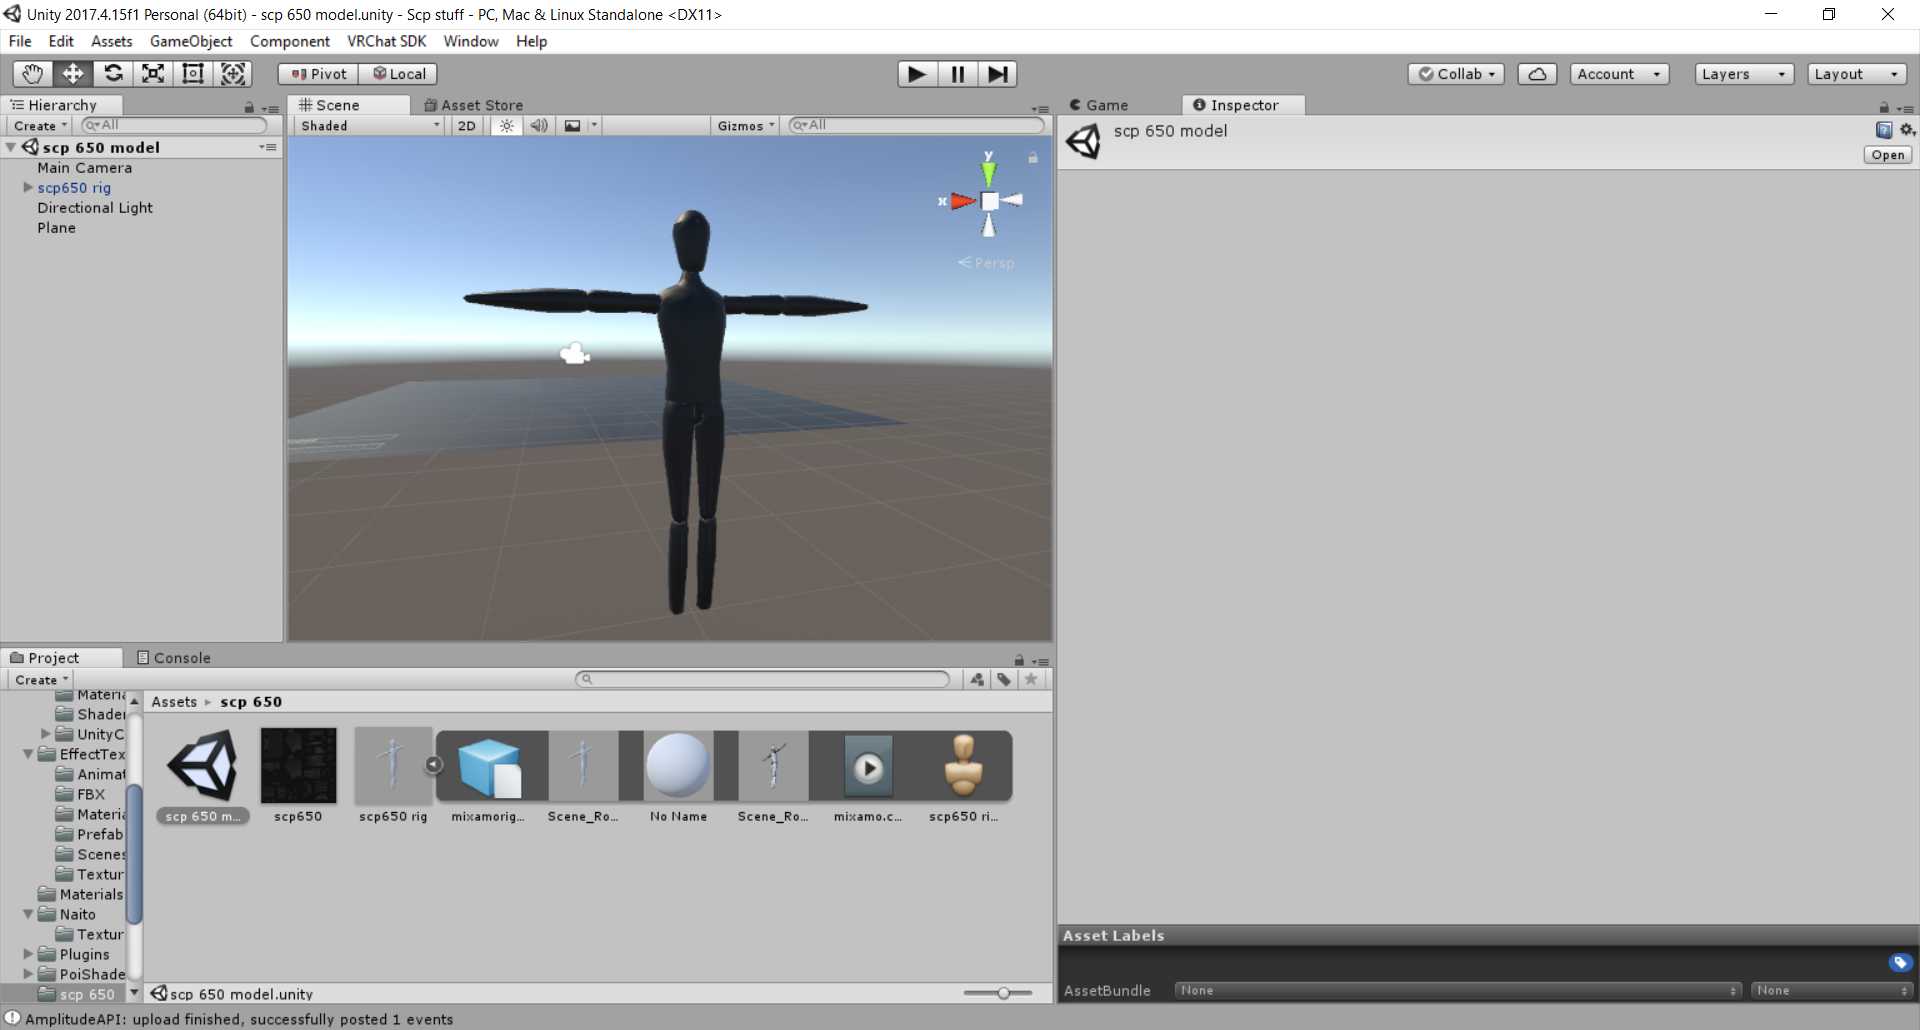Select the Hand tool in toolbar
The image size is (1920, 1030).
pos(33,74)
